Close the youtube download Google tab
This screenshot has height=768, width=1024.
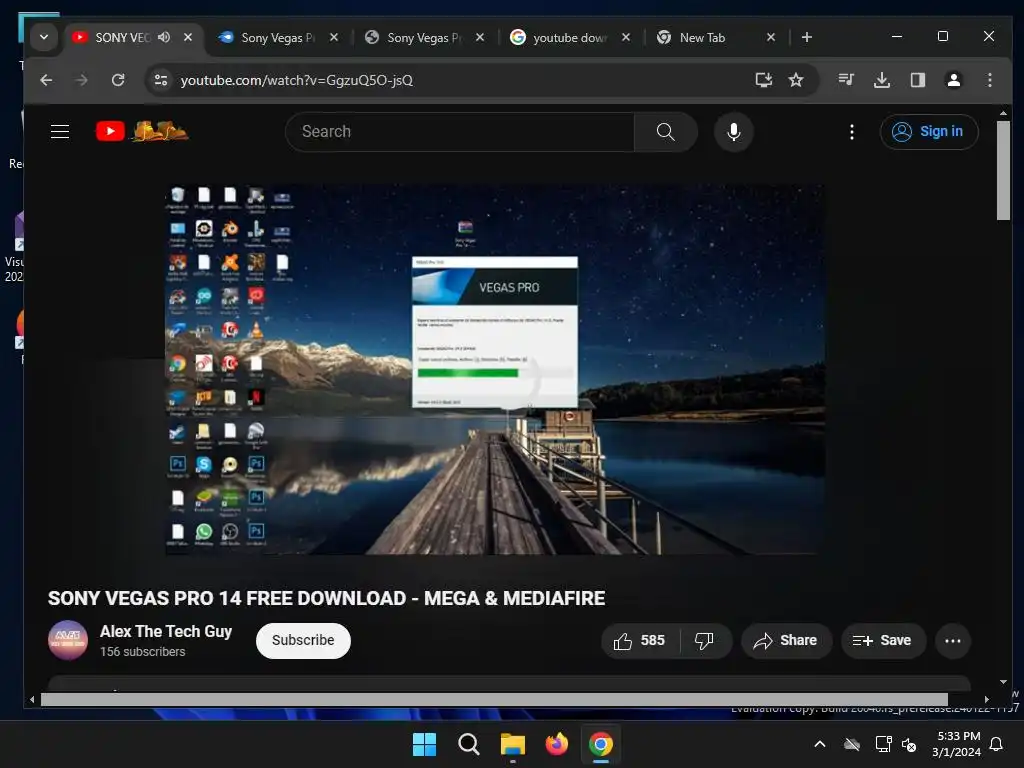626,37
